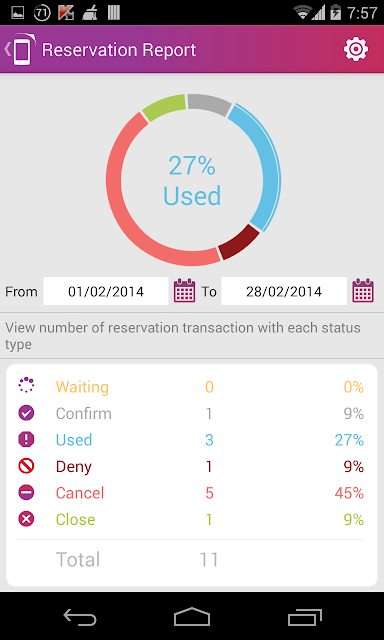This screenshot has width=384, height=640.
Task: Select the To date field 28/02/2014
Action: tap(284, 291)
